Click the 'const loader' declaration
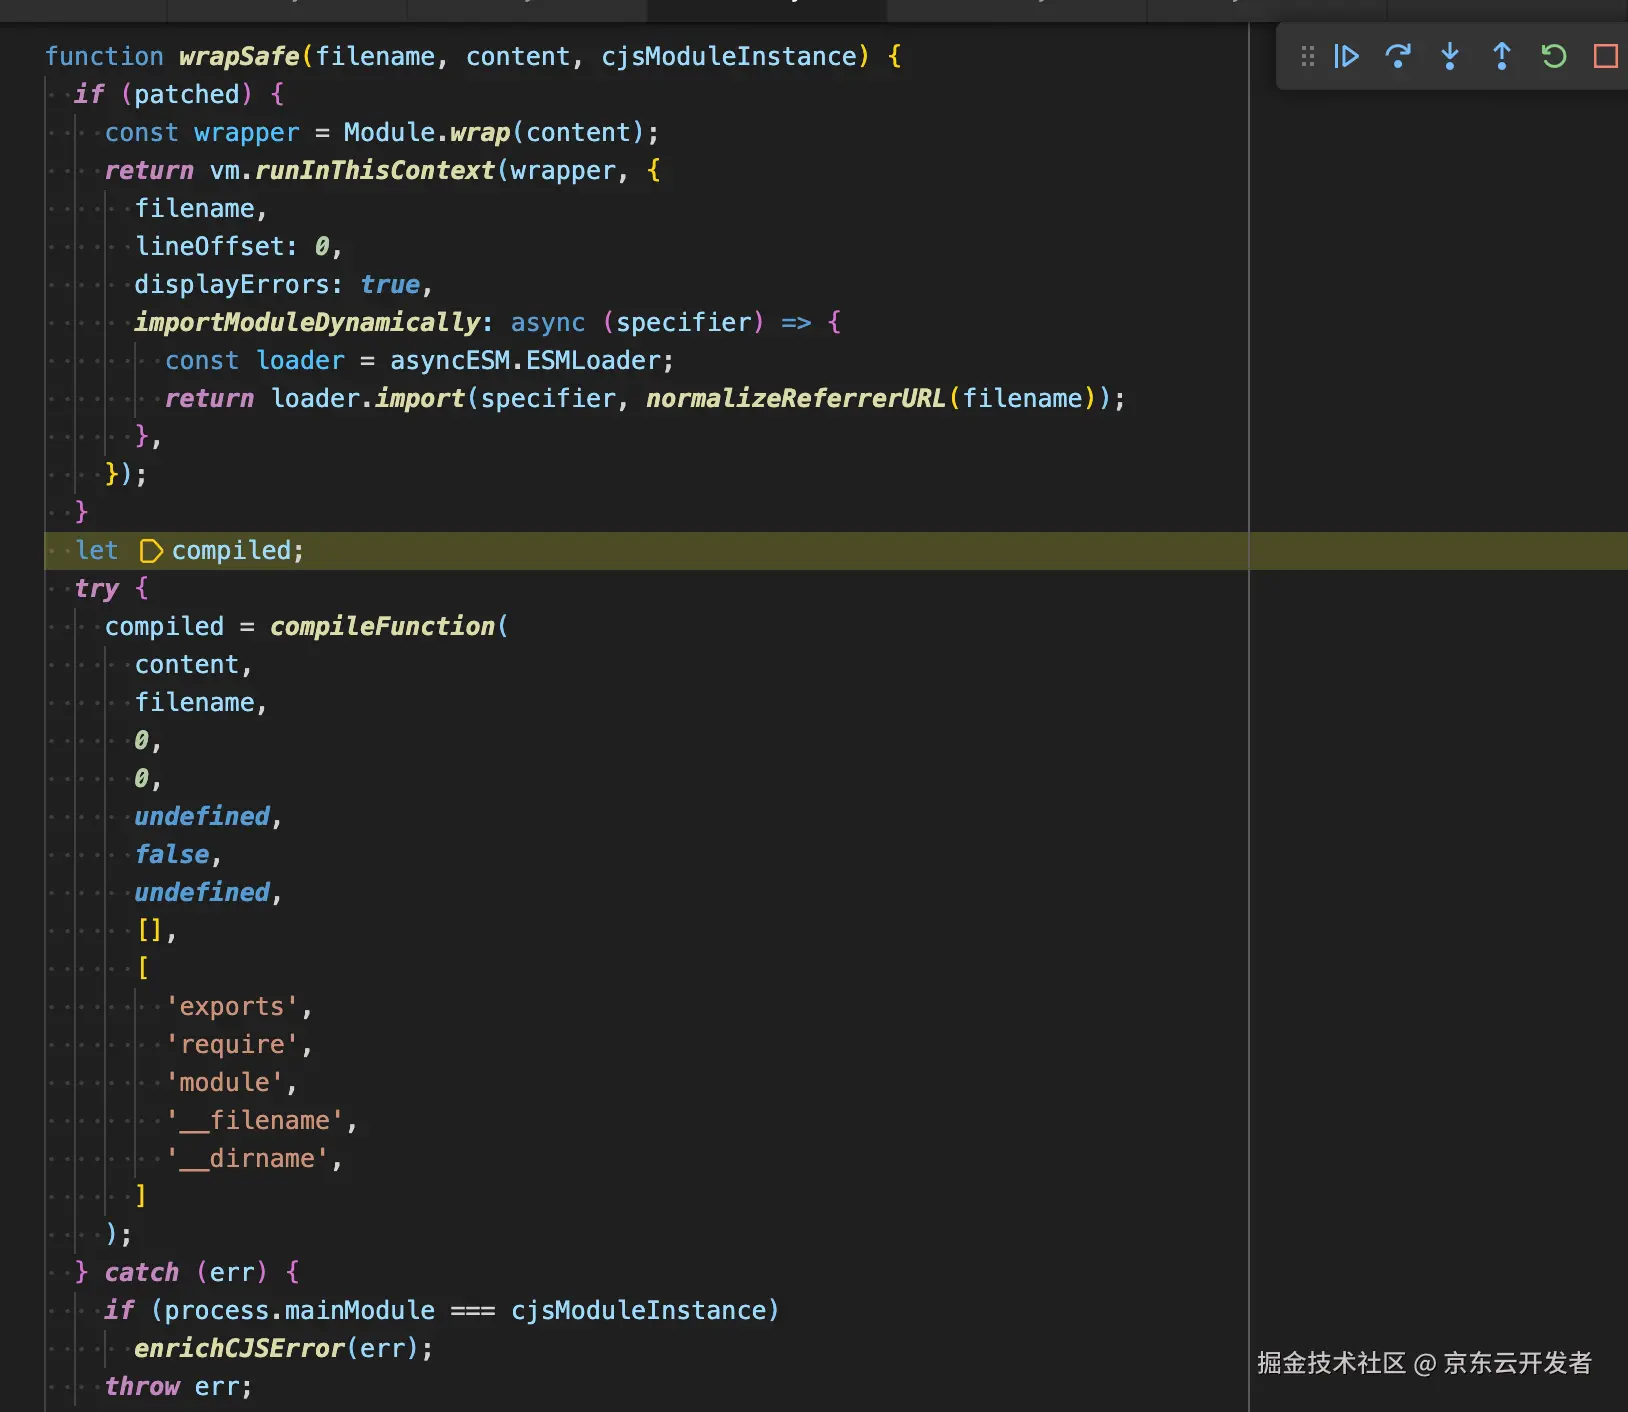 [x=255, y=361]
